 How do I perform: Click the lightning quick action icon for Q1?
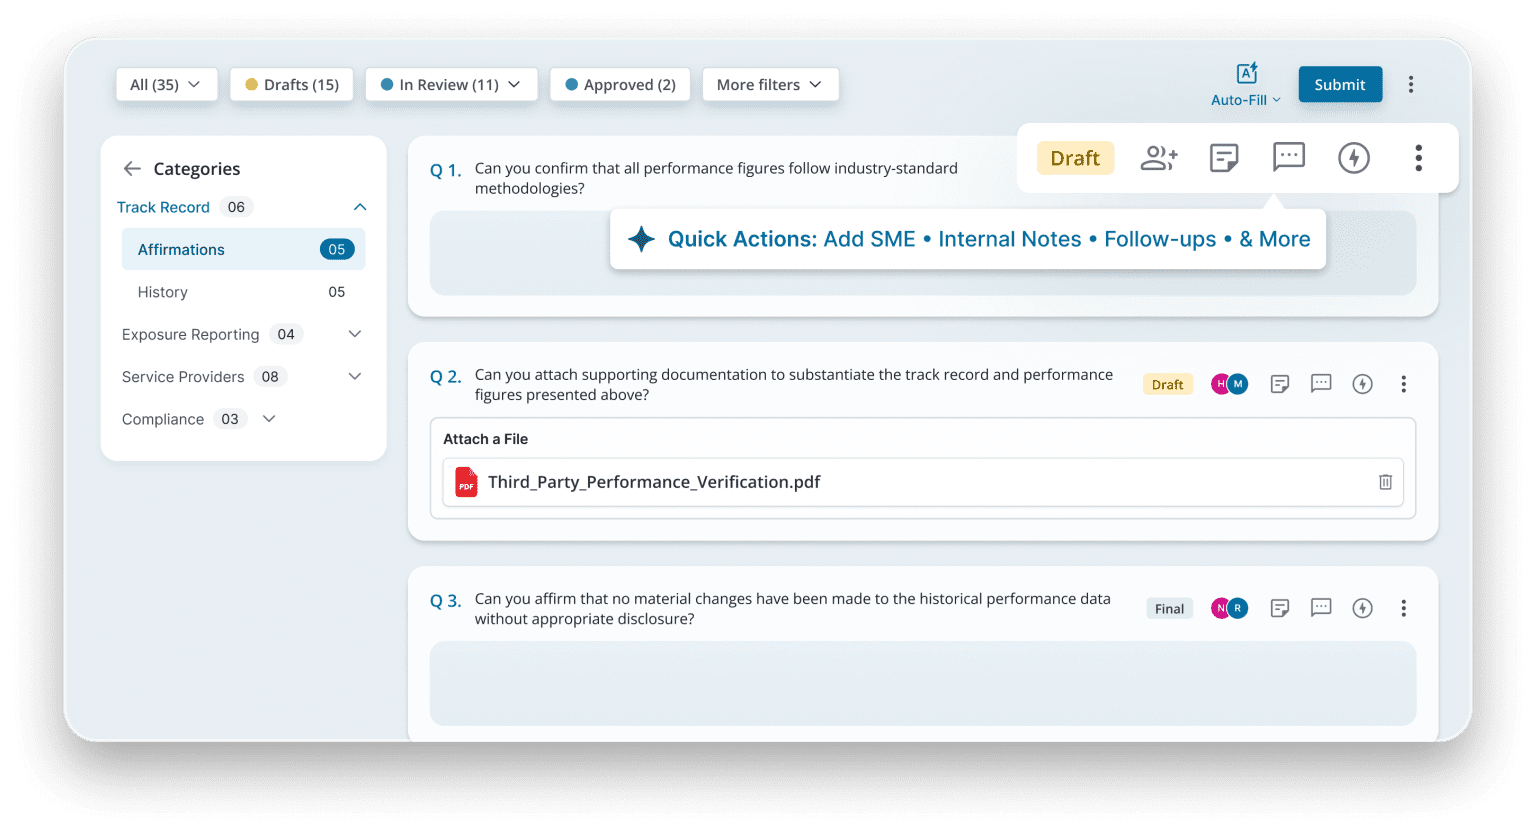pyautogui.click(x=1353, y=158)
